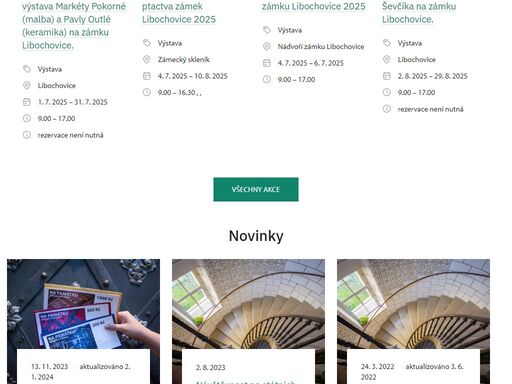Screen dimensions: 512x384
Task: Click clock icon in the Ševčíka card
Action: pos(387,92)
